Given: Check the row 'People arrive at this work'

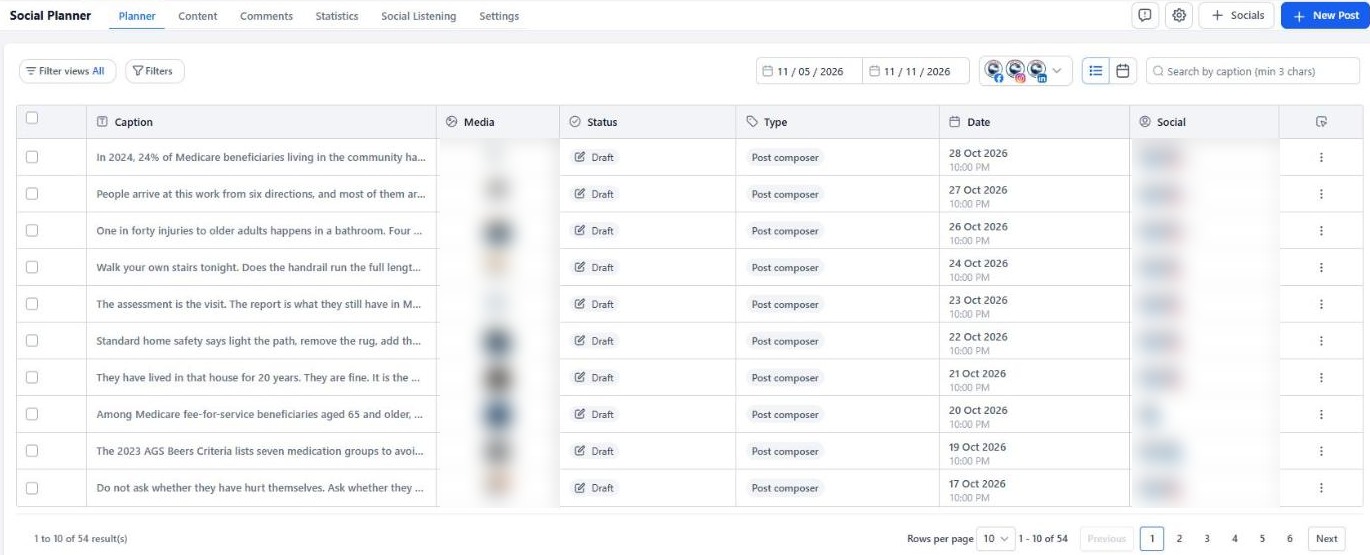Looking at the screenshot, I should (32, 194).
